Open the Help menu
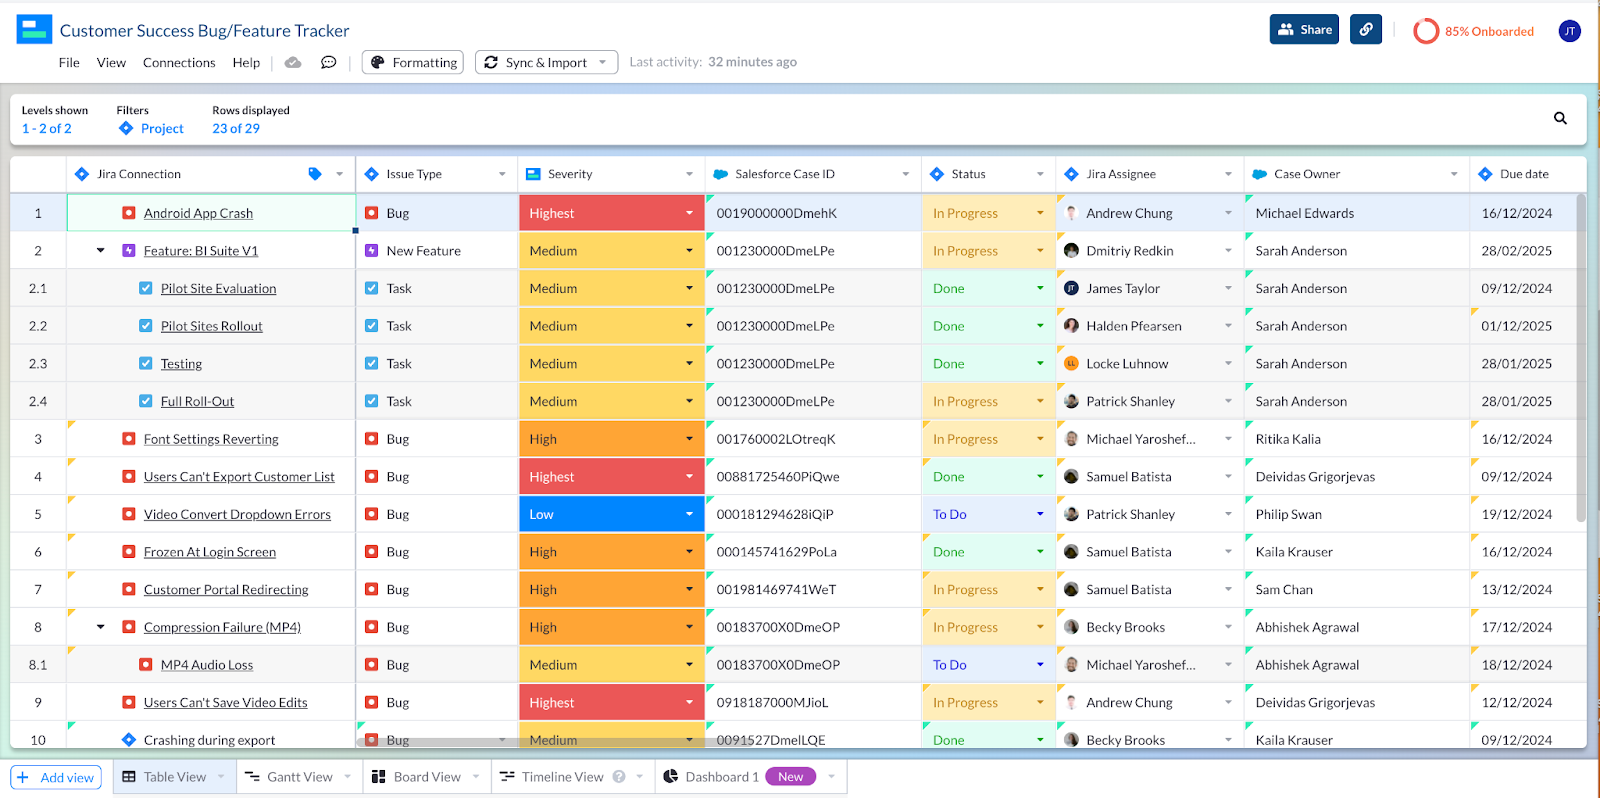This screenshot has width=1600, height=798. 246,62
